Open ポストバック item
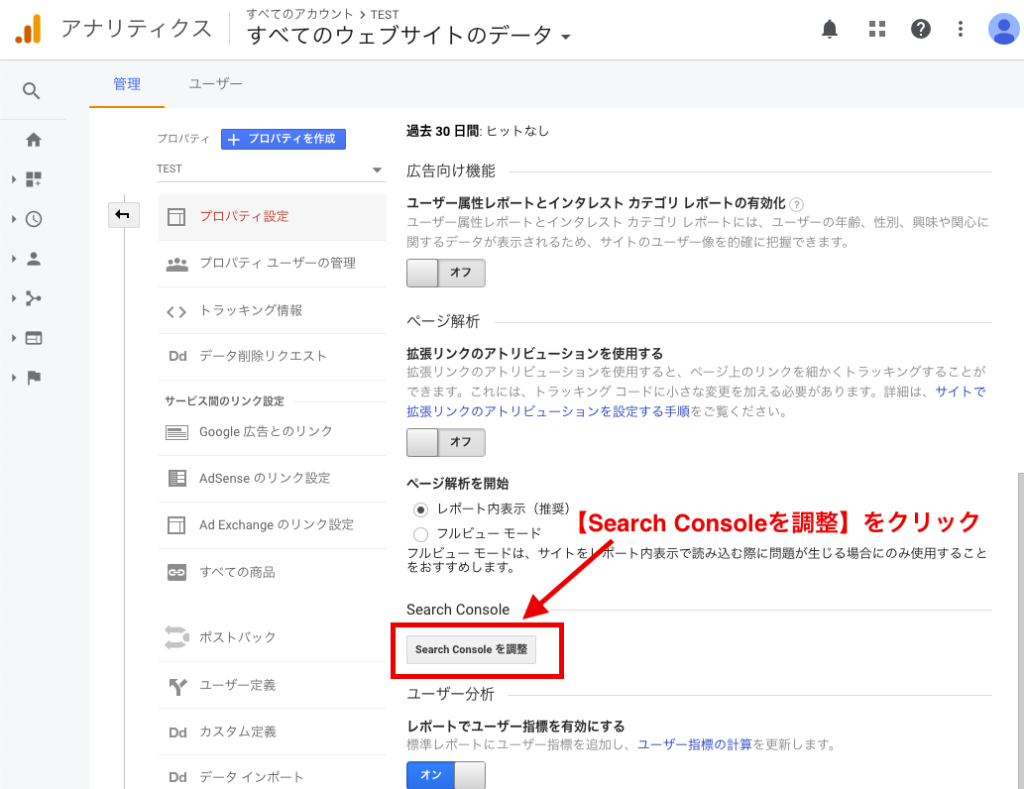 point(272,637)
